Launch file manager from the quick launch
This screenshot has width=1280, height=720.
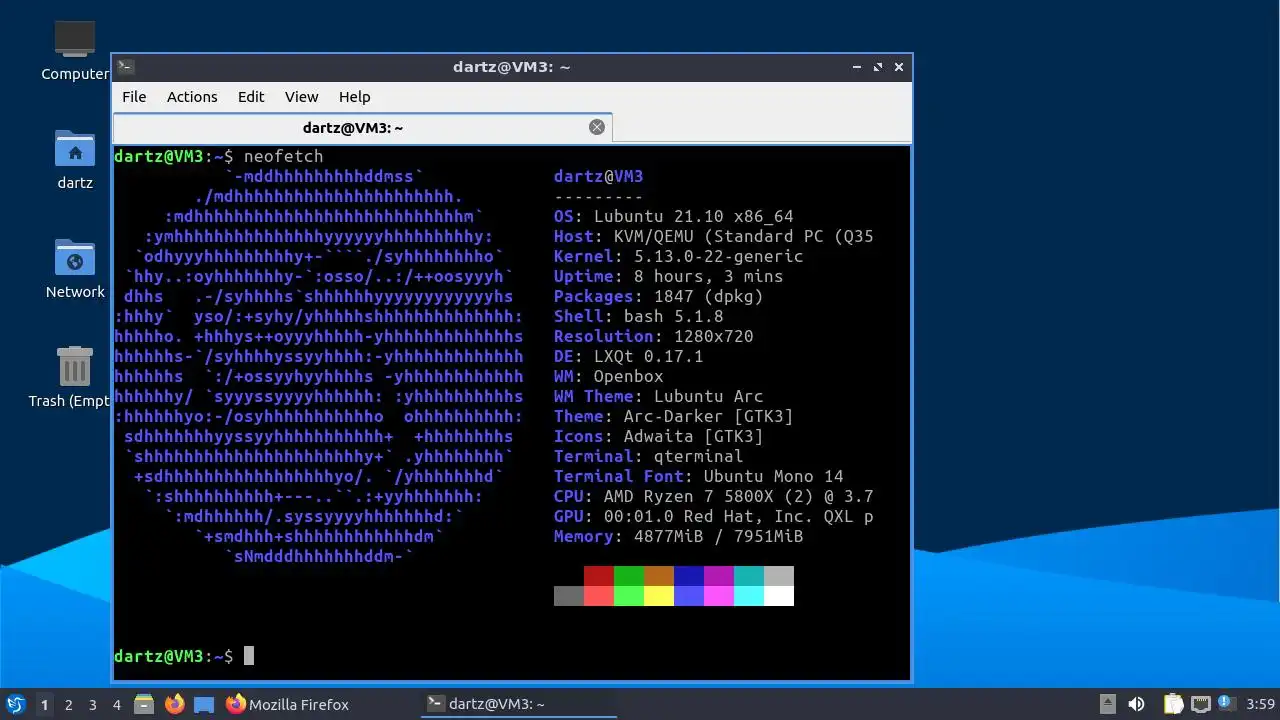click(x=144, y=704)
